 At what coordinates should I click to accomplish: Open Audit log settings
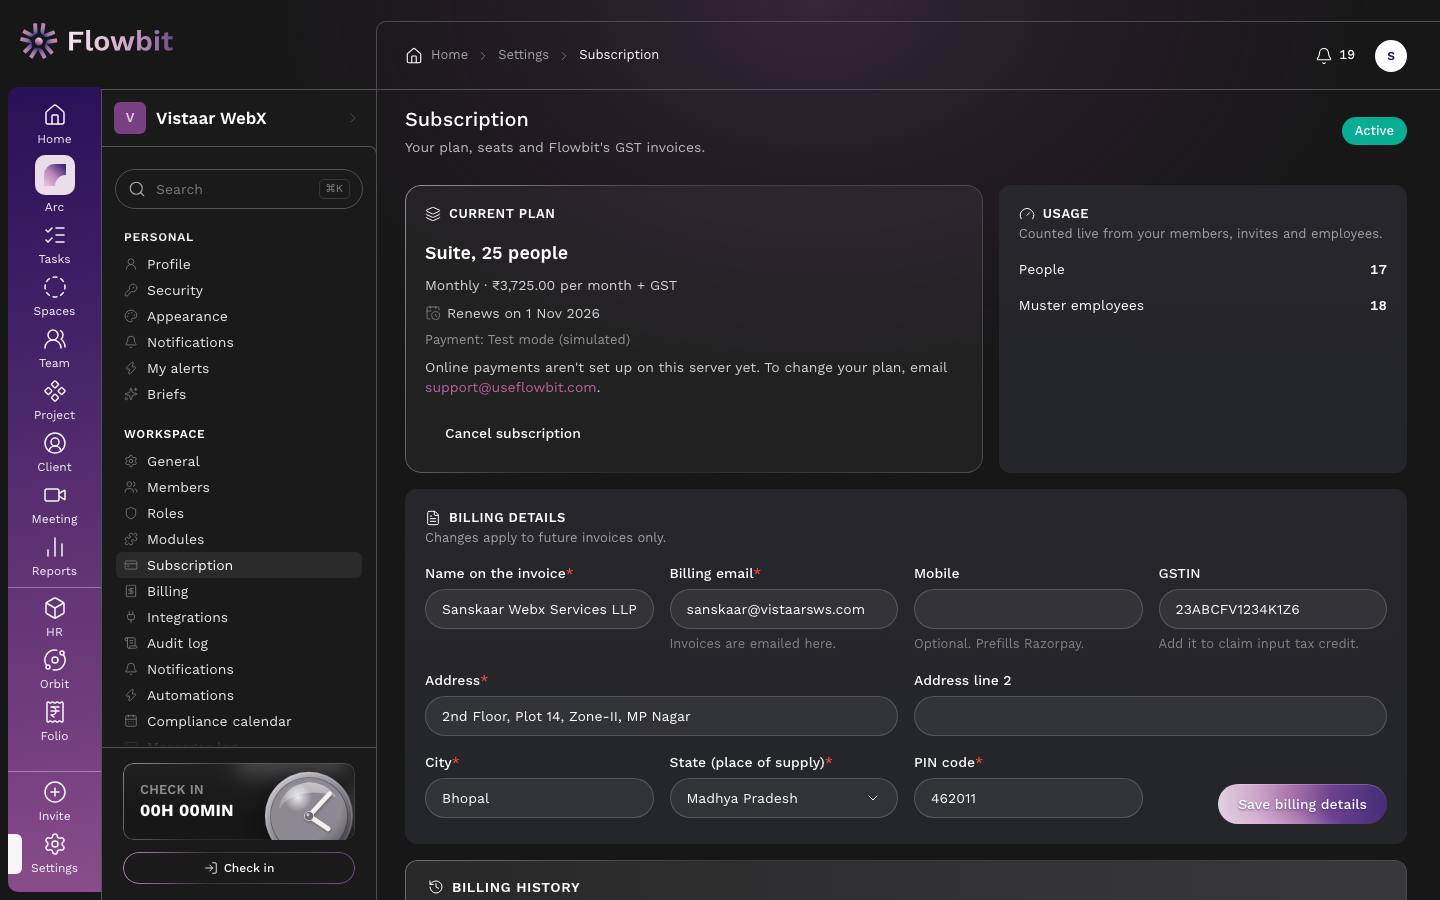[239, 643]
